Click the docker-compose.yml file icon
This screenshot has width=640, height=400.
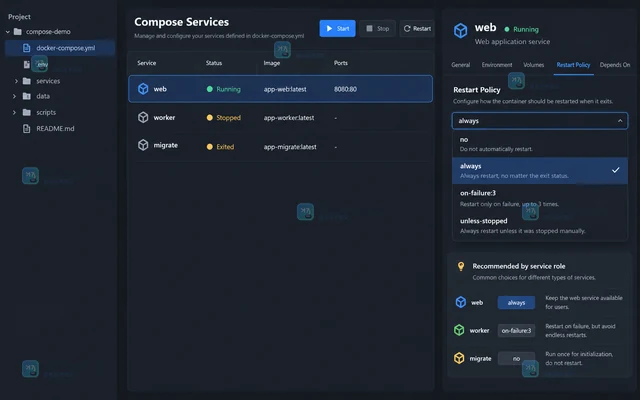(27, 48)
